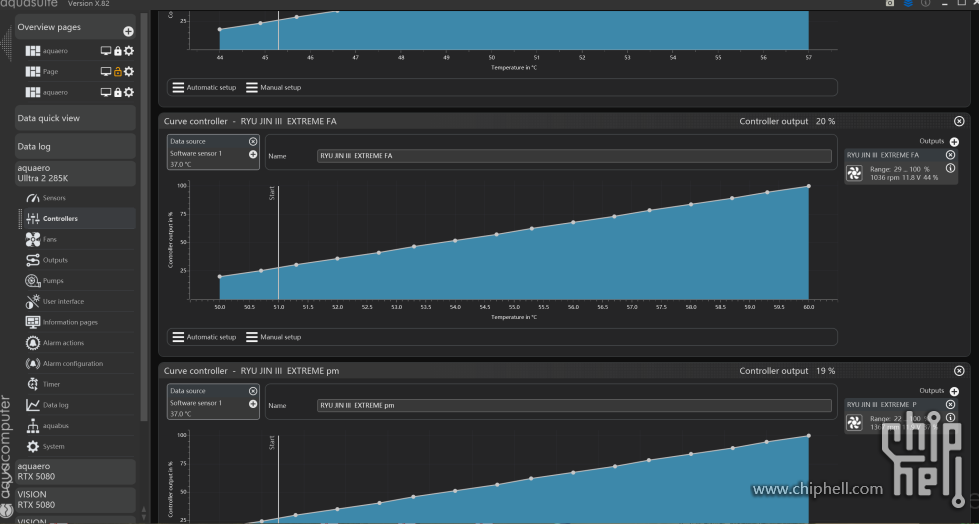Click the "Controller output 20 %" readout

(x=787, y=121)
